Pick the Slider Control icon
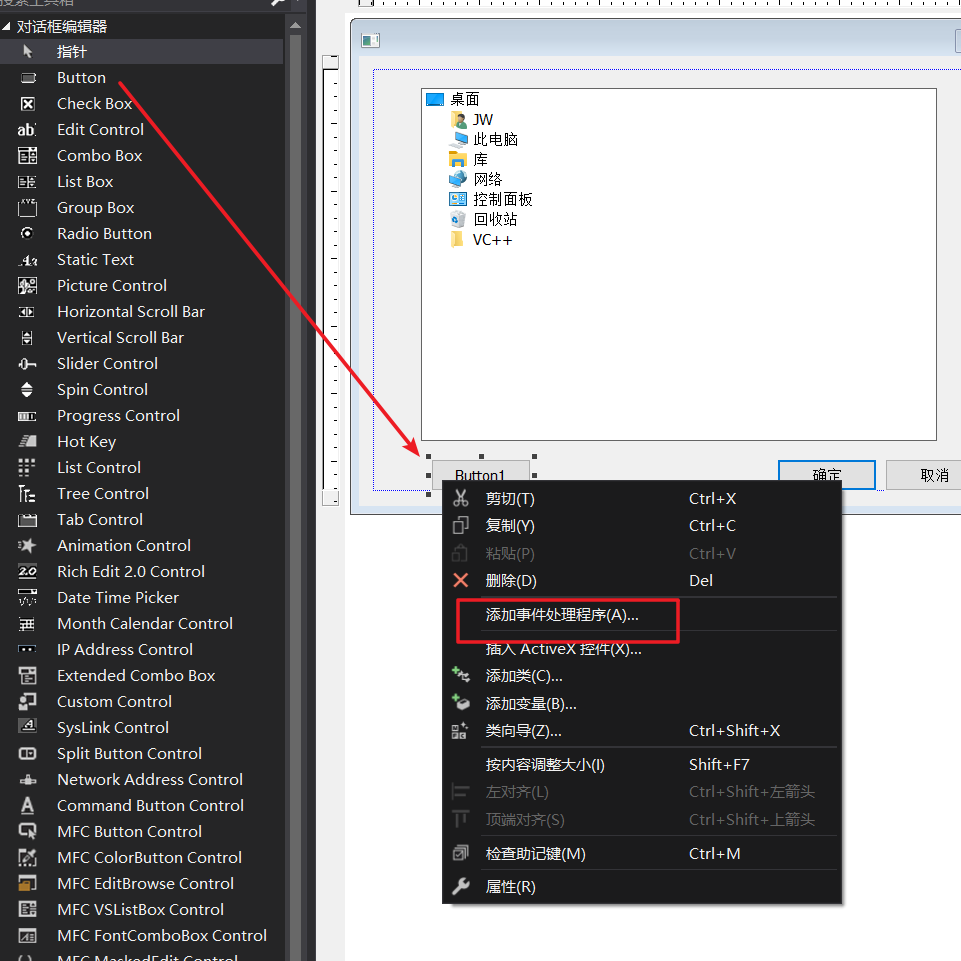 pos(28,364)
